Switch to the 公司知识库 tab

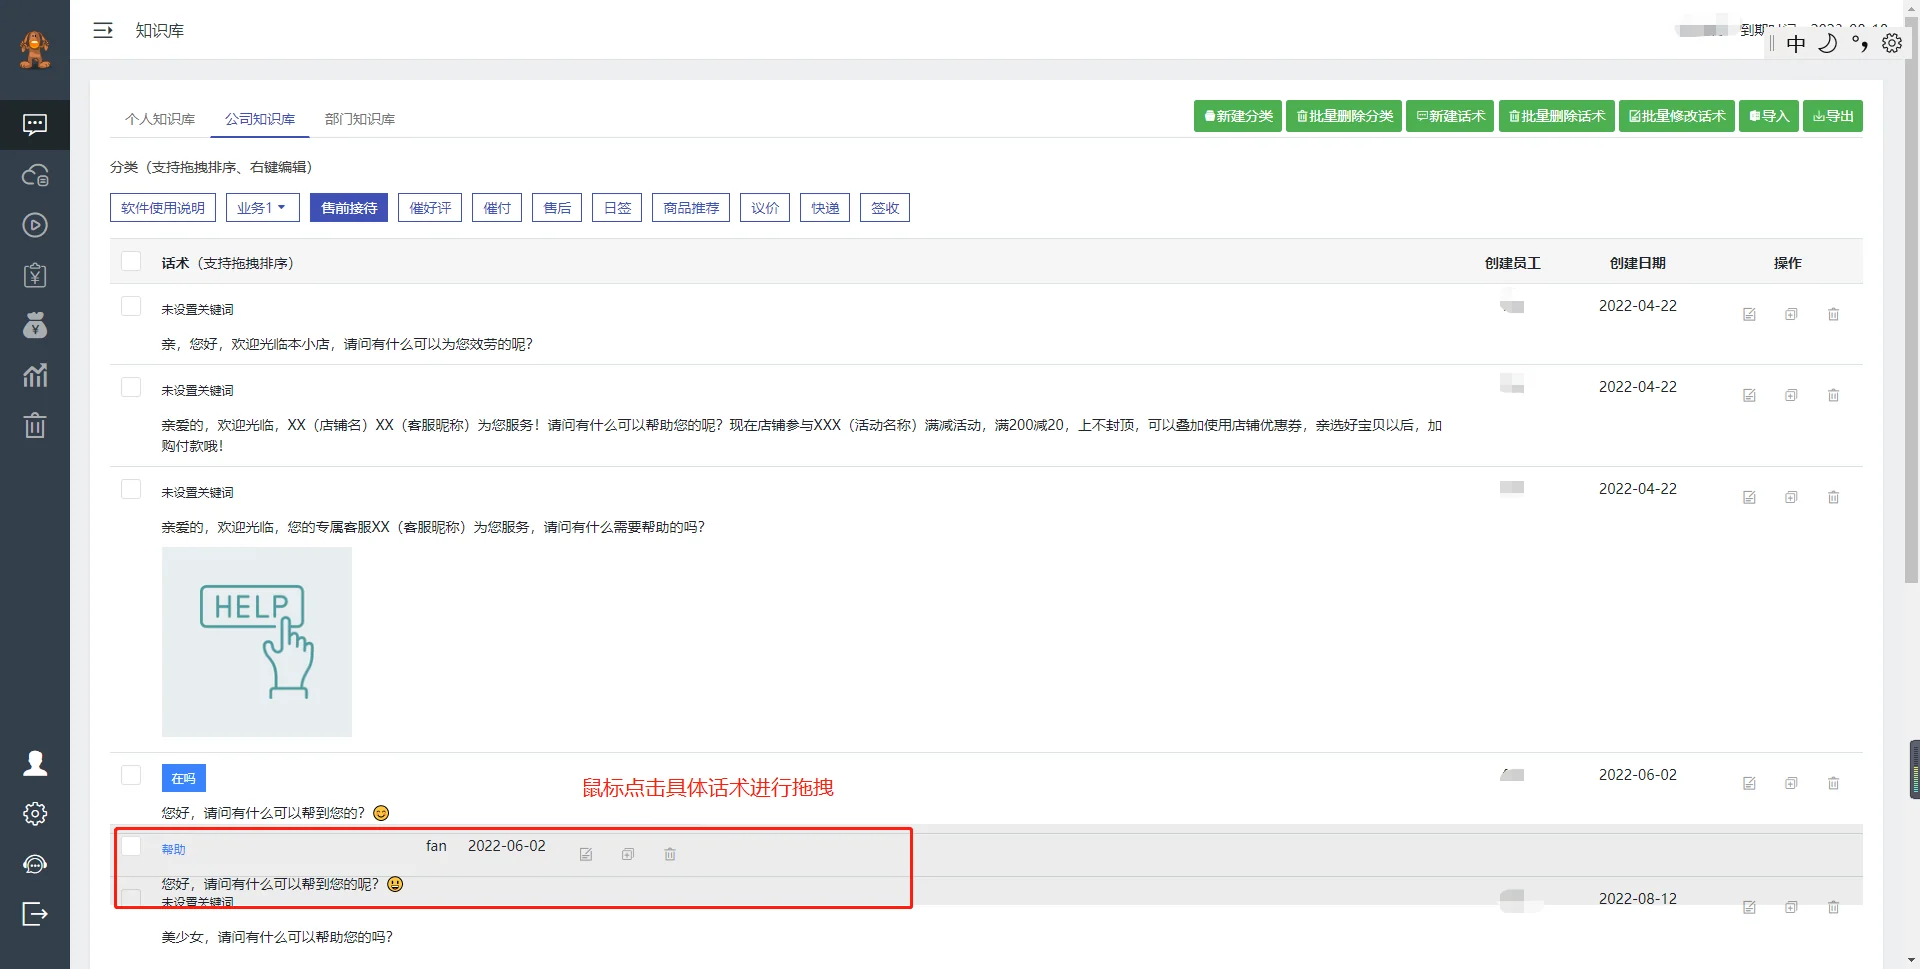[x=260, y=119]
